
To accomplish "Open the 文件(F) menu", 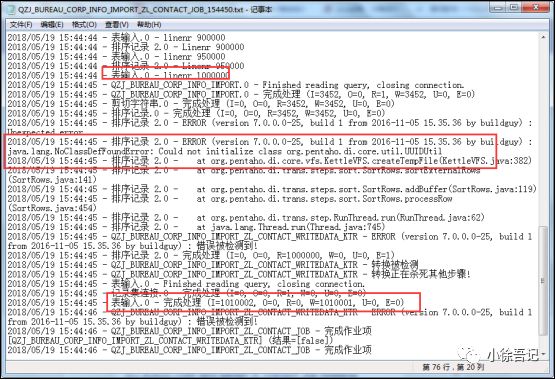I will 21,24.
